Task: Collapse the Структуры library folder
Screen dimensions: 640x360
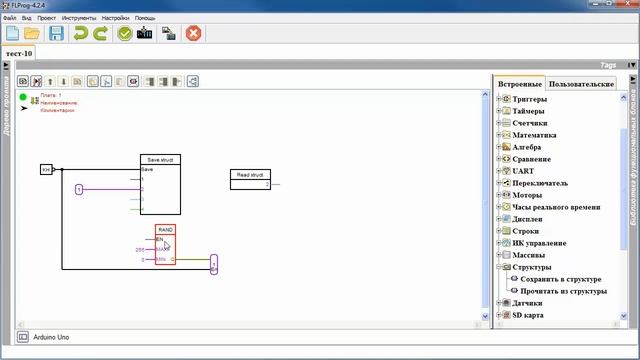Action: pos(498,267)
